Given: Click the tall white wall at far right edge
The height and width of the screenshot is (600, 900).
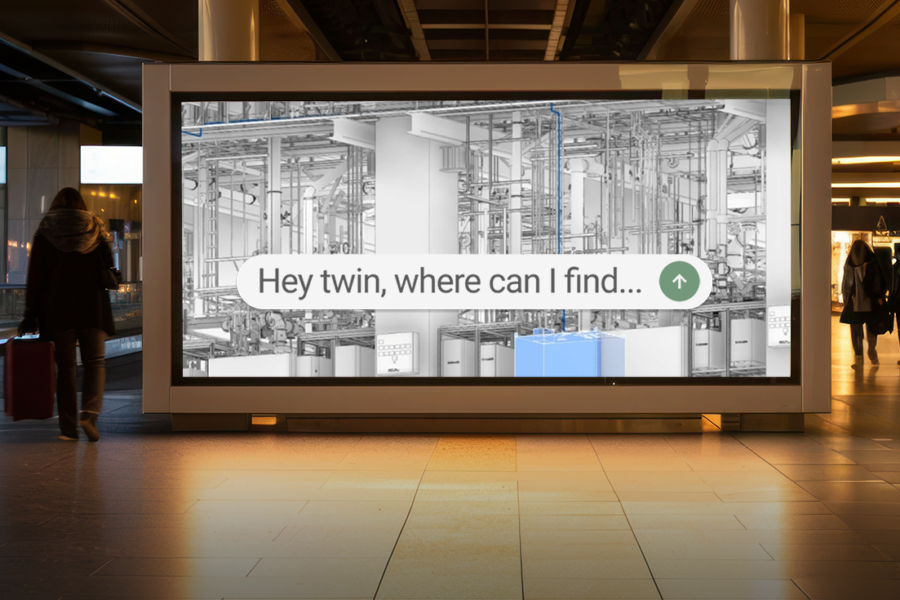Looking at the screenshot, I should 778,200.
